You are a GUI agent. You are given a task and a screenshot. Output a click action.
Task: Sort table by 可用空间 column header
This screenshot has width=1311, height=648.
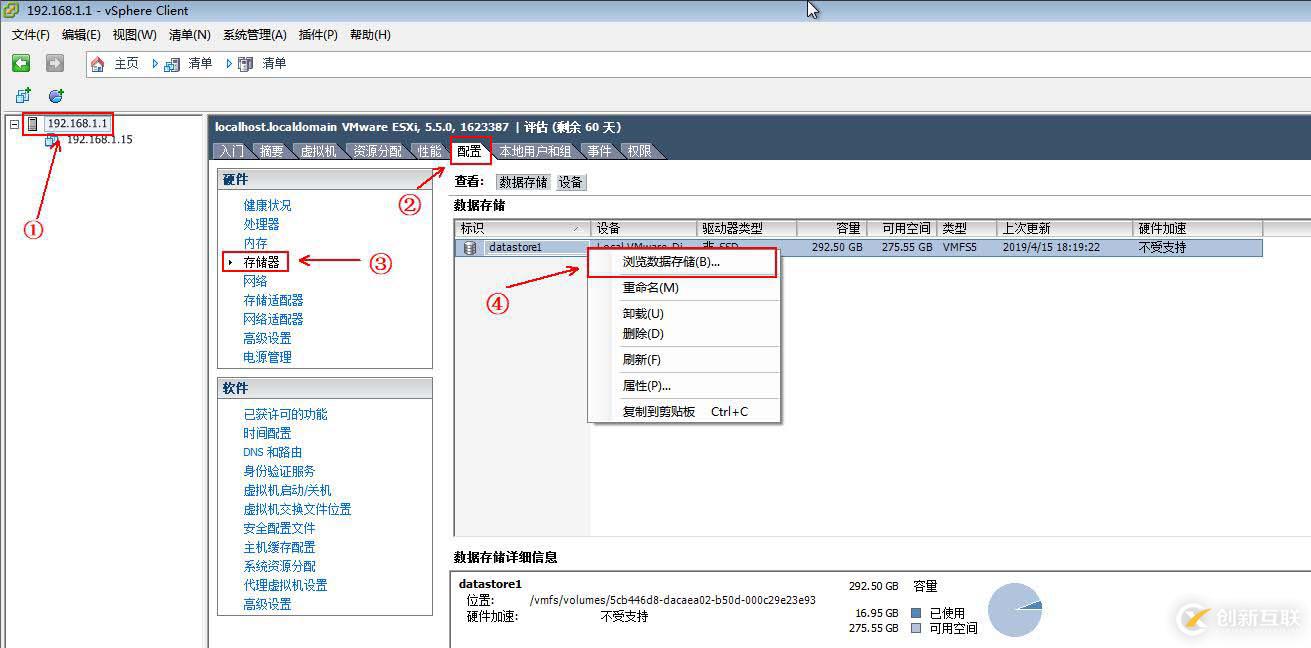901,228
